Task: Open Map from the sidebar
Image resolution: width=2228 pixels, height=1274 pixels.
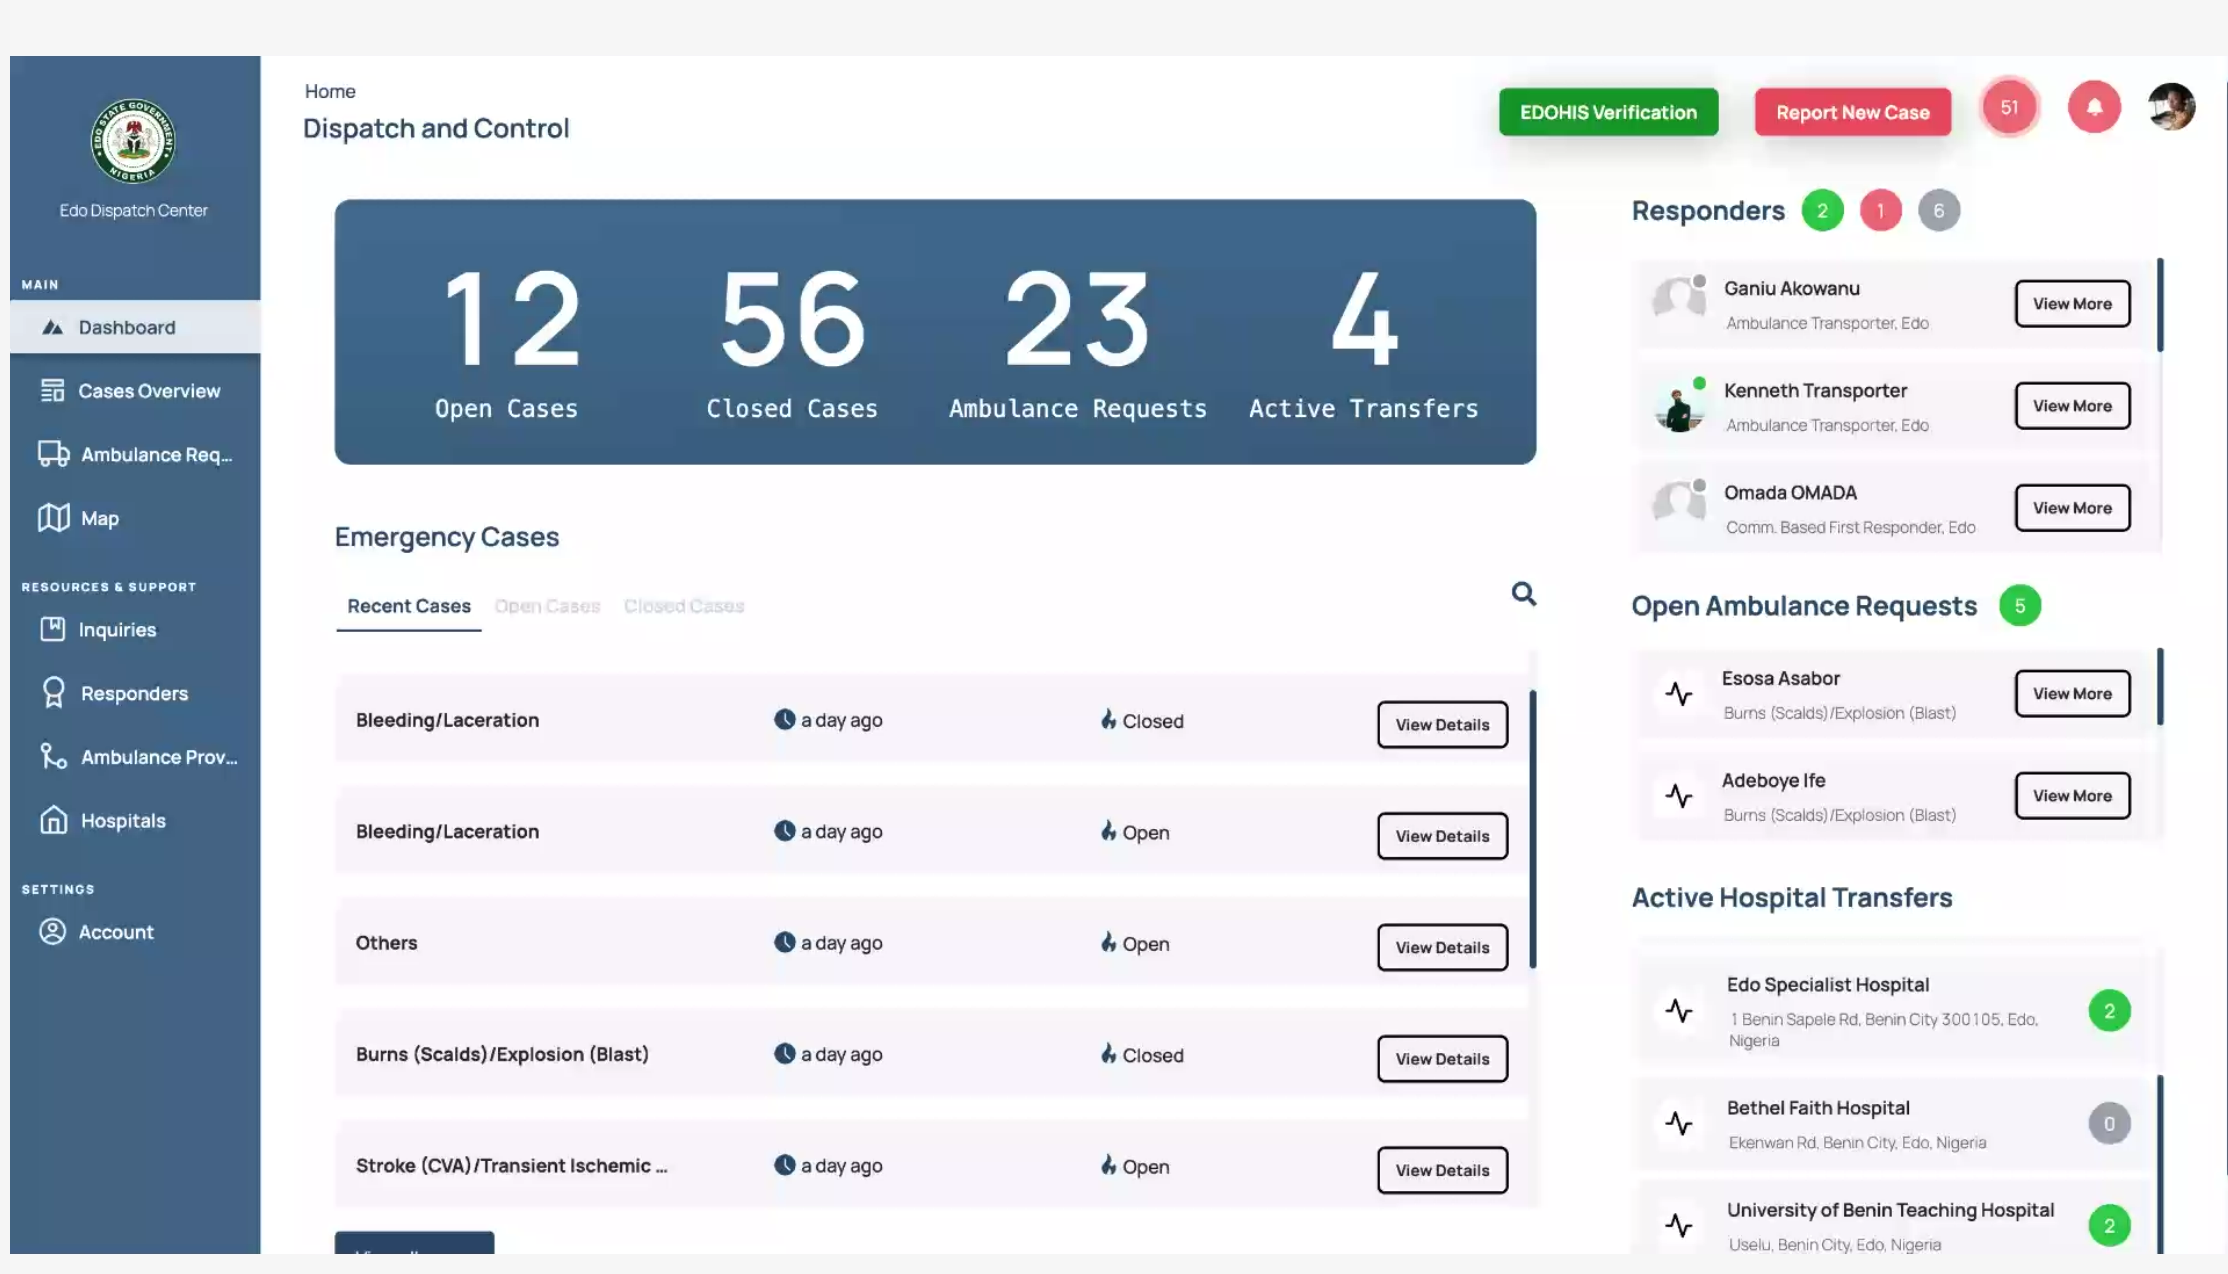Action: [99, 518]
